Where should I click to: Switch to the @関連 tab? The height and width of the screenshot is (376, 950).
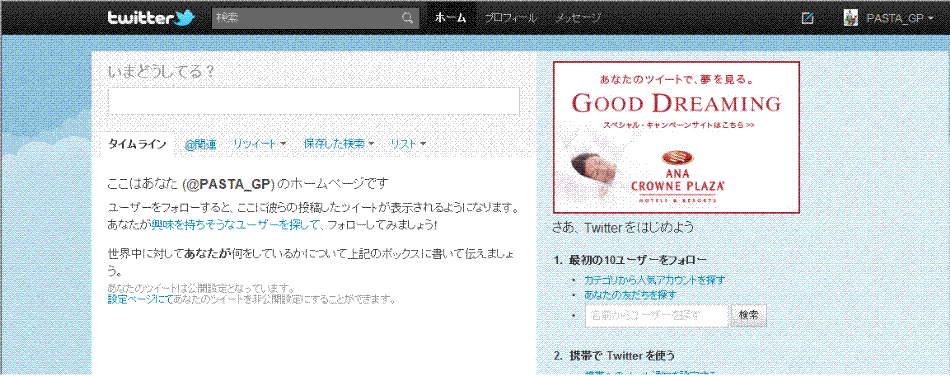click(x=201, y=144)
